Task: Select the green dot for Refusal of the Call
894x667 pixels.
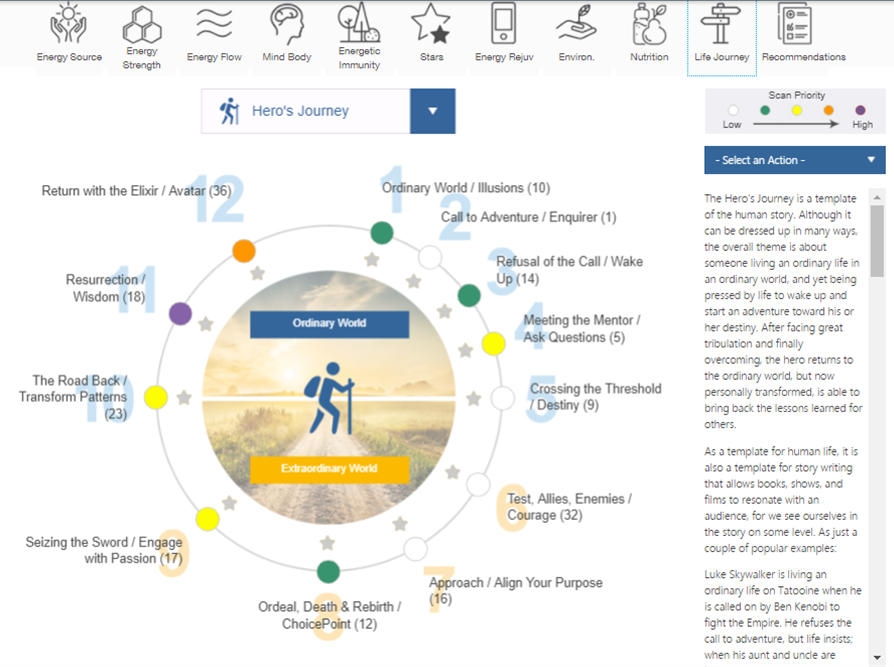Action: (x=469, y=295)
